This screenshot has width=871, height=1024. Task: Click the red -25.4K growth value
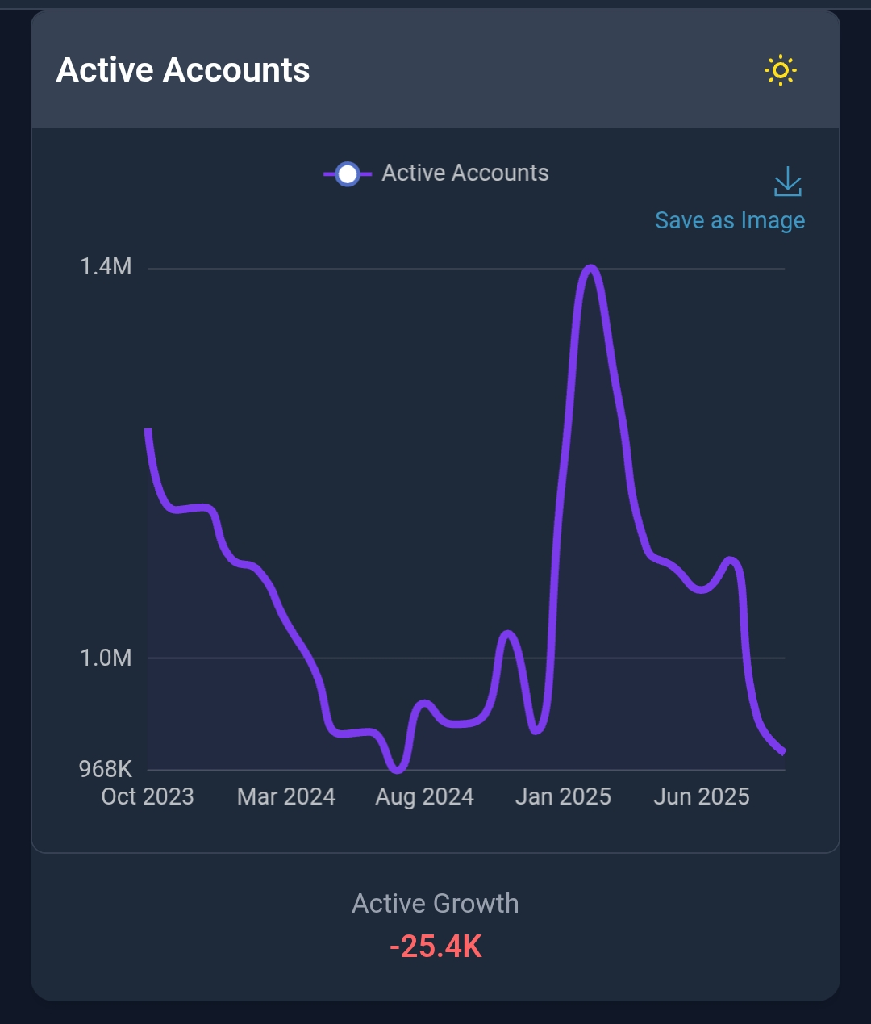[435, 946]
